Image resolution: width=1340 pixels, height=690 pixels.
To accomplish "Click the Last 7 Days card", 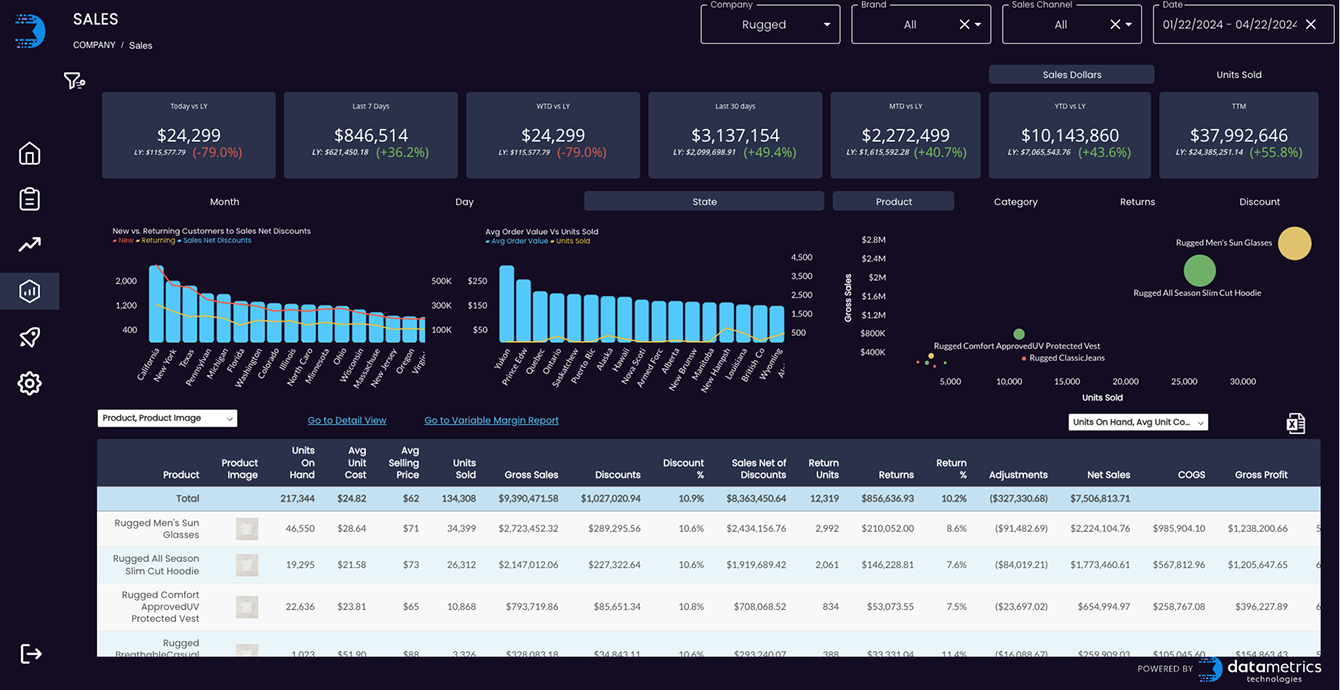I will 371,135.
